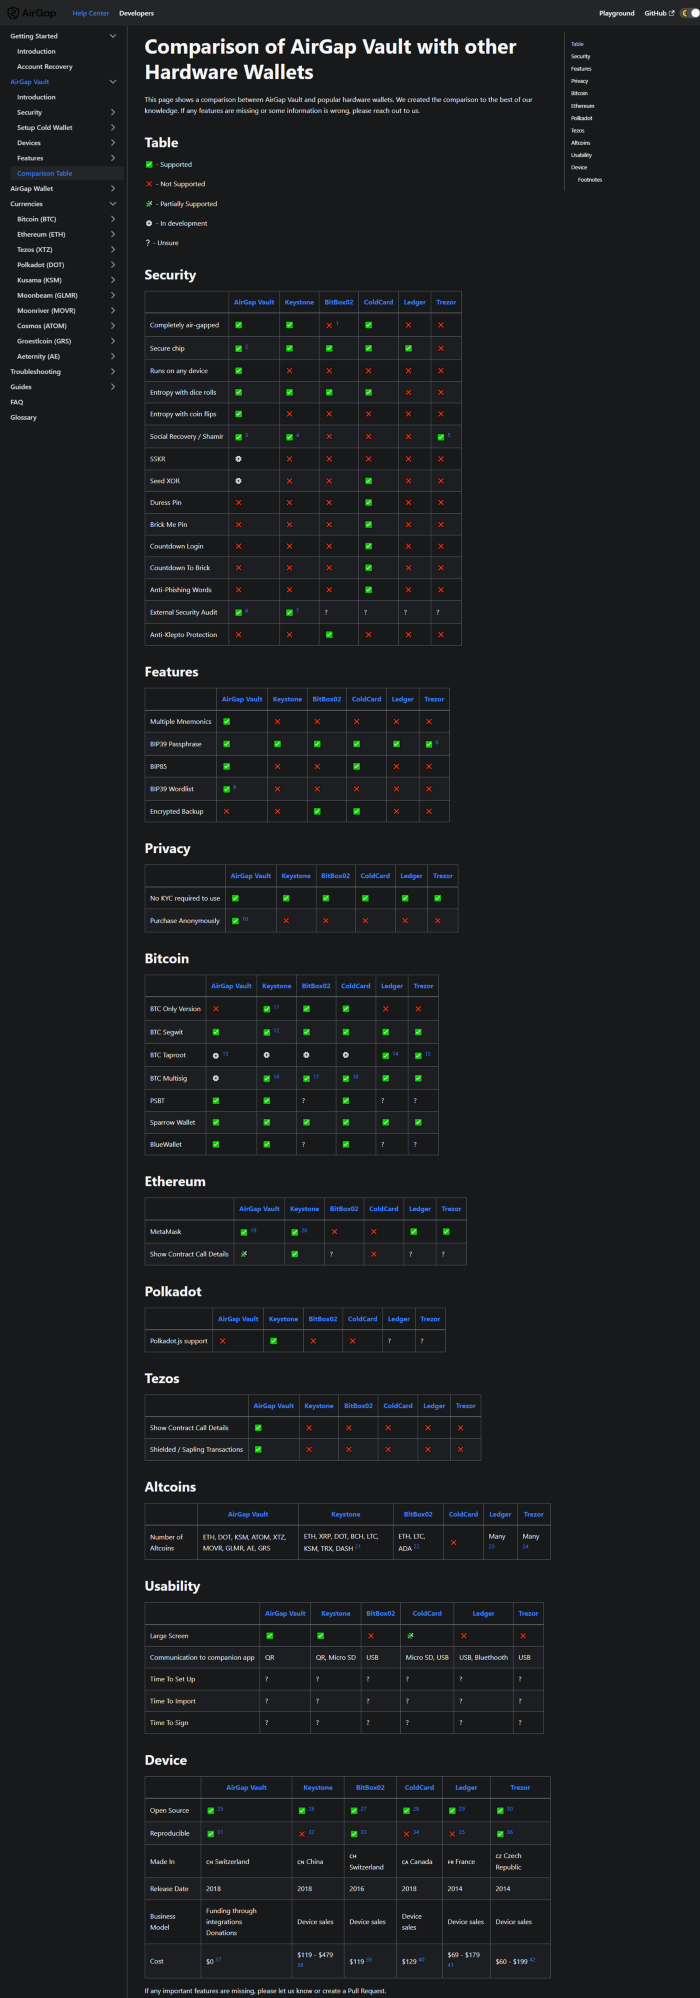This screenshot has width=700, height=1998.
Task: Expand the Guides sidebar chevron
Action: [x=112, y=387]
